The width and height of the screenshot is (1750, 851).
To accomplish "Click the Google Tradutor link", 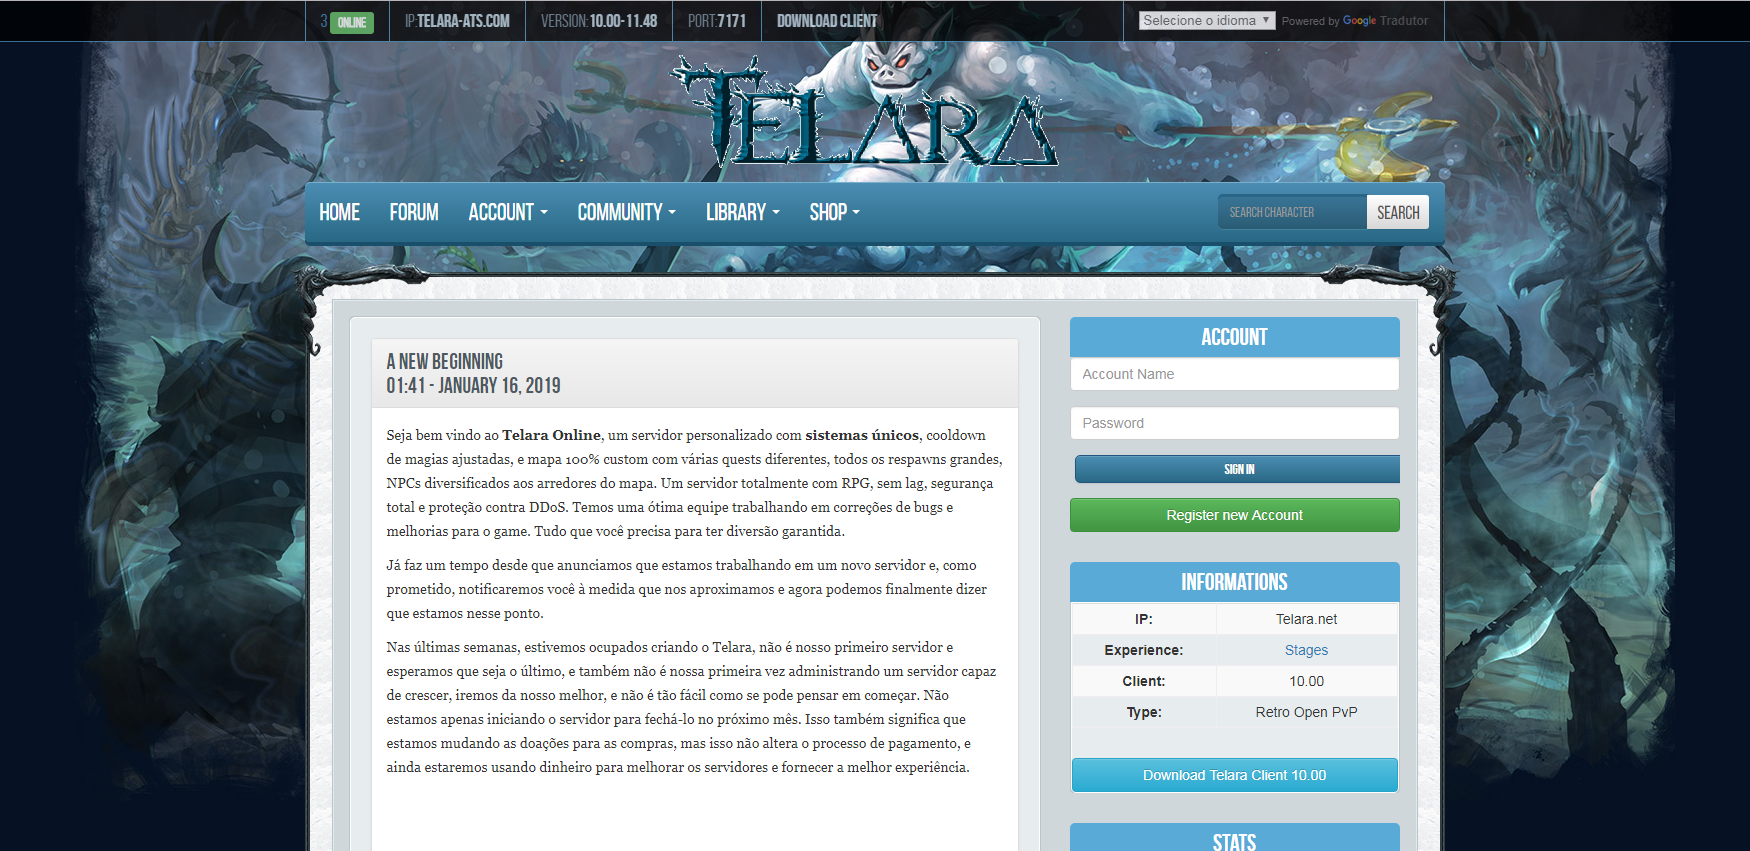I will coord(1385,20).
